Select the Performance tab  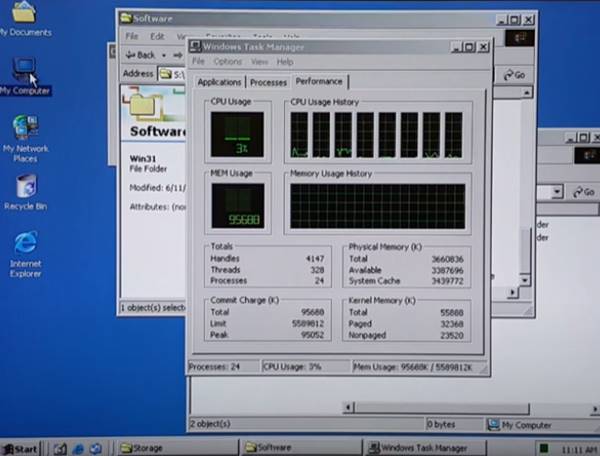coord(319,81)
